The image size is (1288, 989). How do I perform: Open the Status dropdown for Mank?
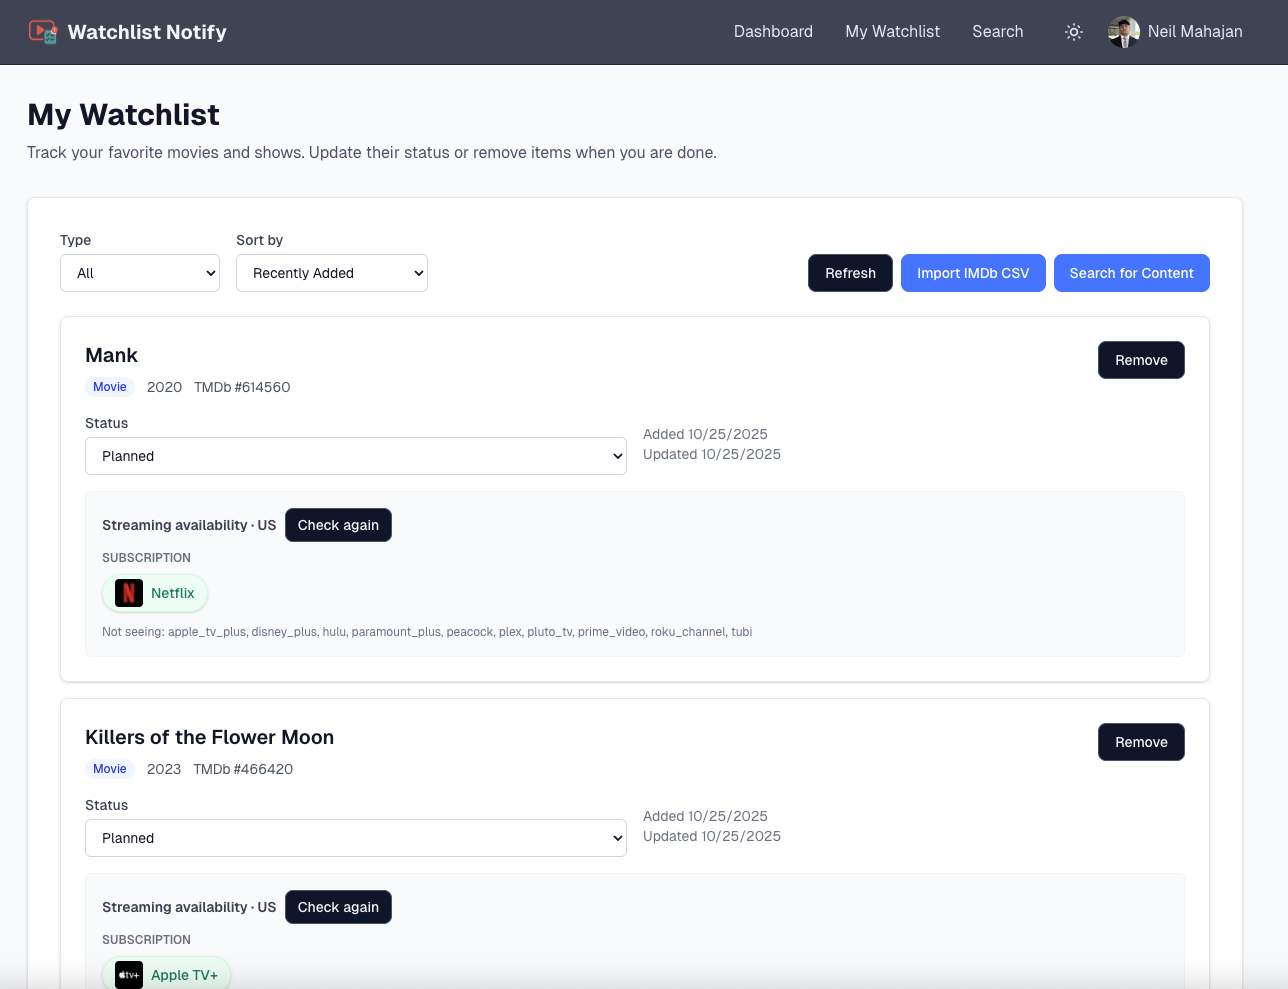click(x=356, y=456)
